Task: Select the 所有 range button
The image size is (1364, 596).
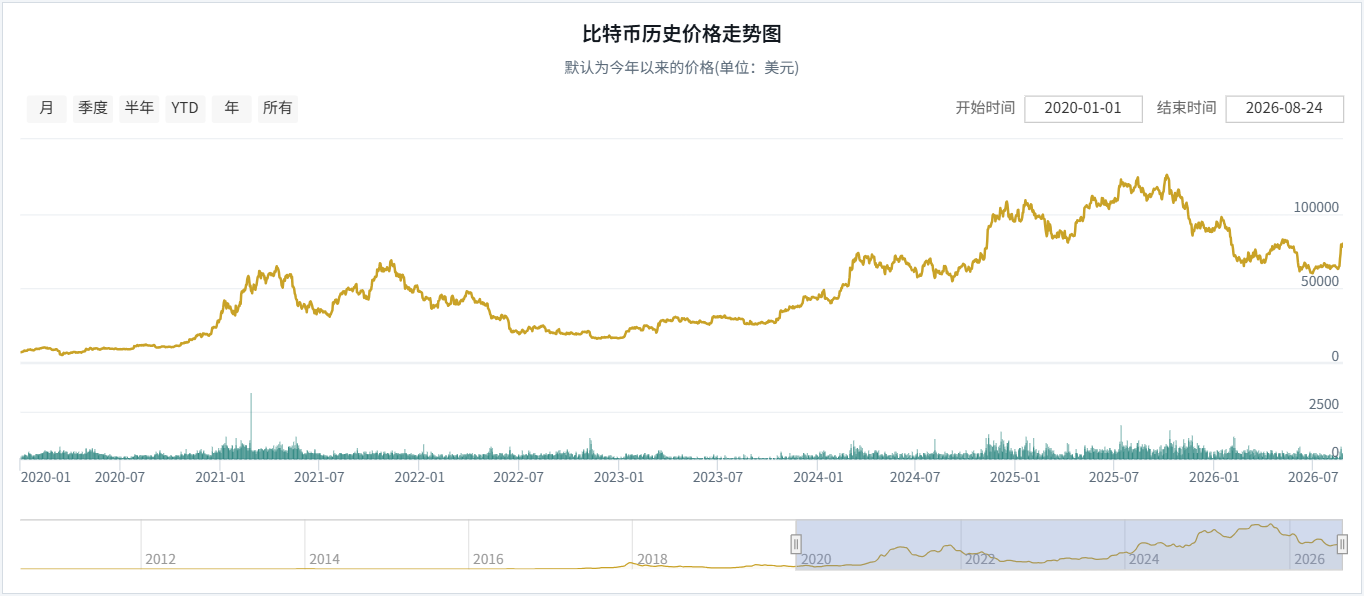Action: click(x=277, y=108)
